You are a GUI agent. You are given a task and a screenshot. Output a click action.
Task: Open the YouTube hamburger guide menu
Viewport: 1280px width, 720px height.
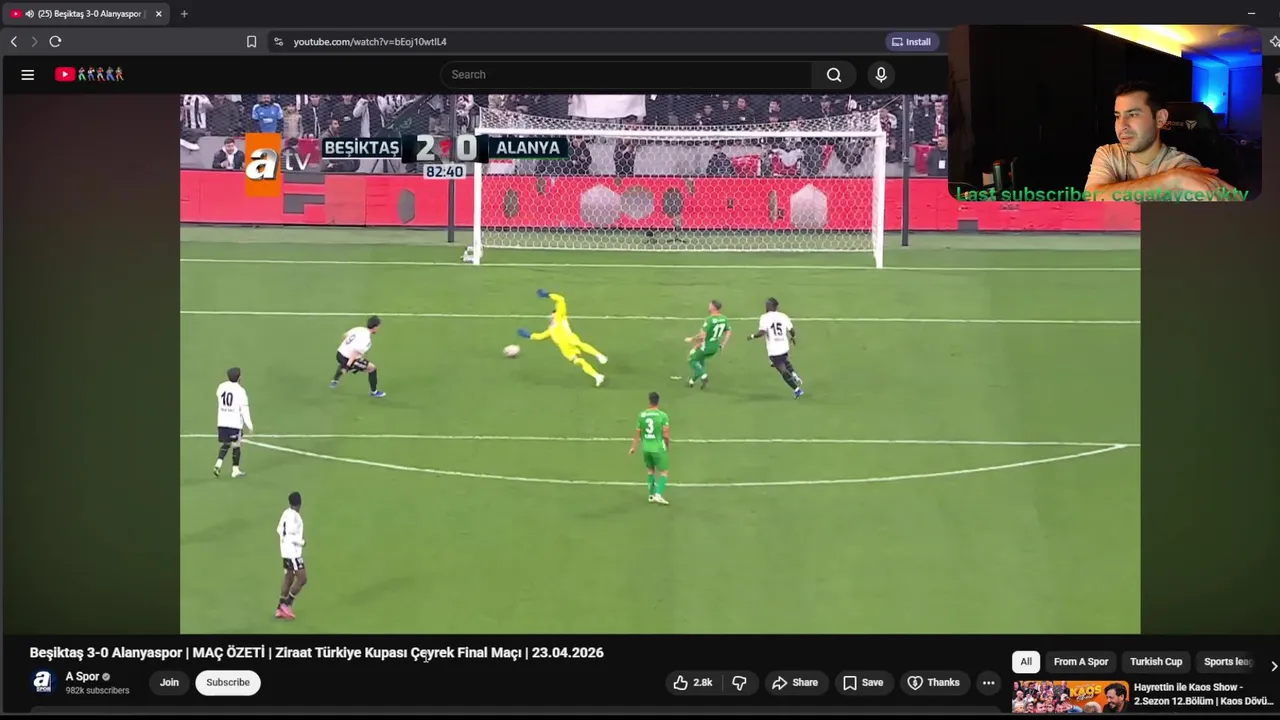pyautogui.click(x=28, y=74)
